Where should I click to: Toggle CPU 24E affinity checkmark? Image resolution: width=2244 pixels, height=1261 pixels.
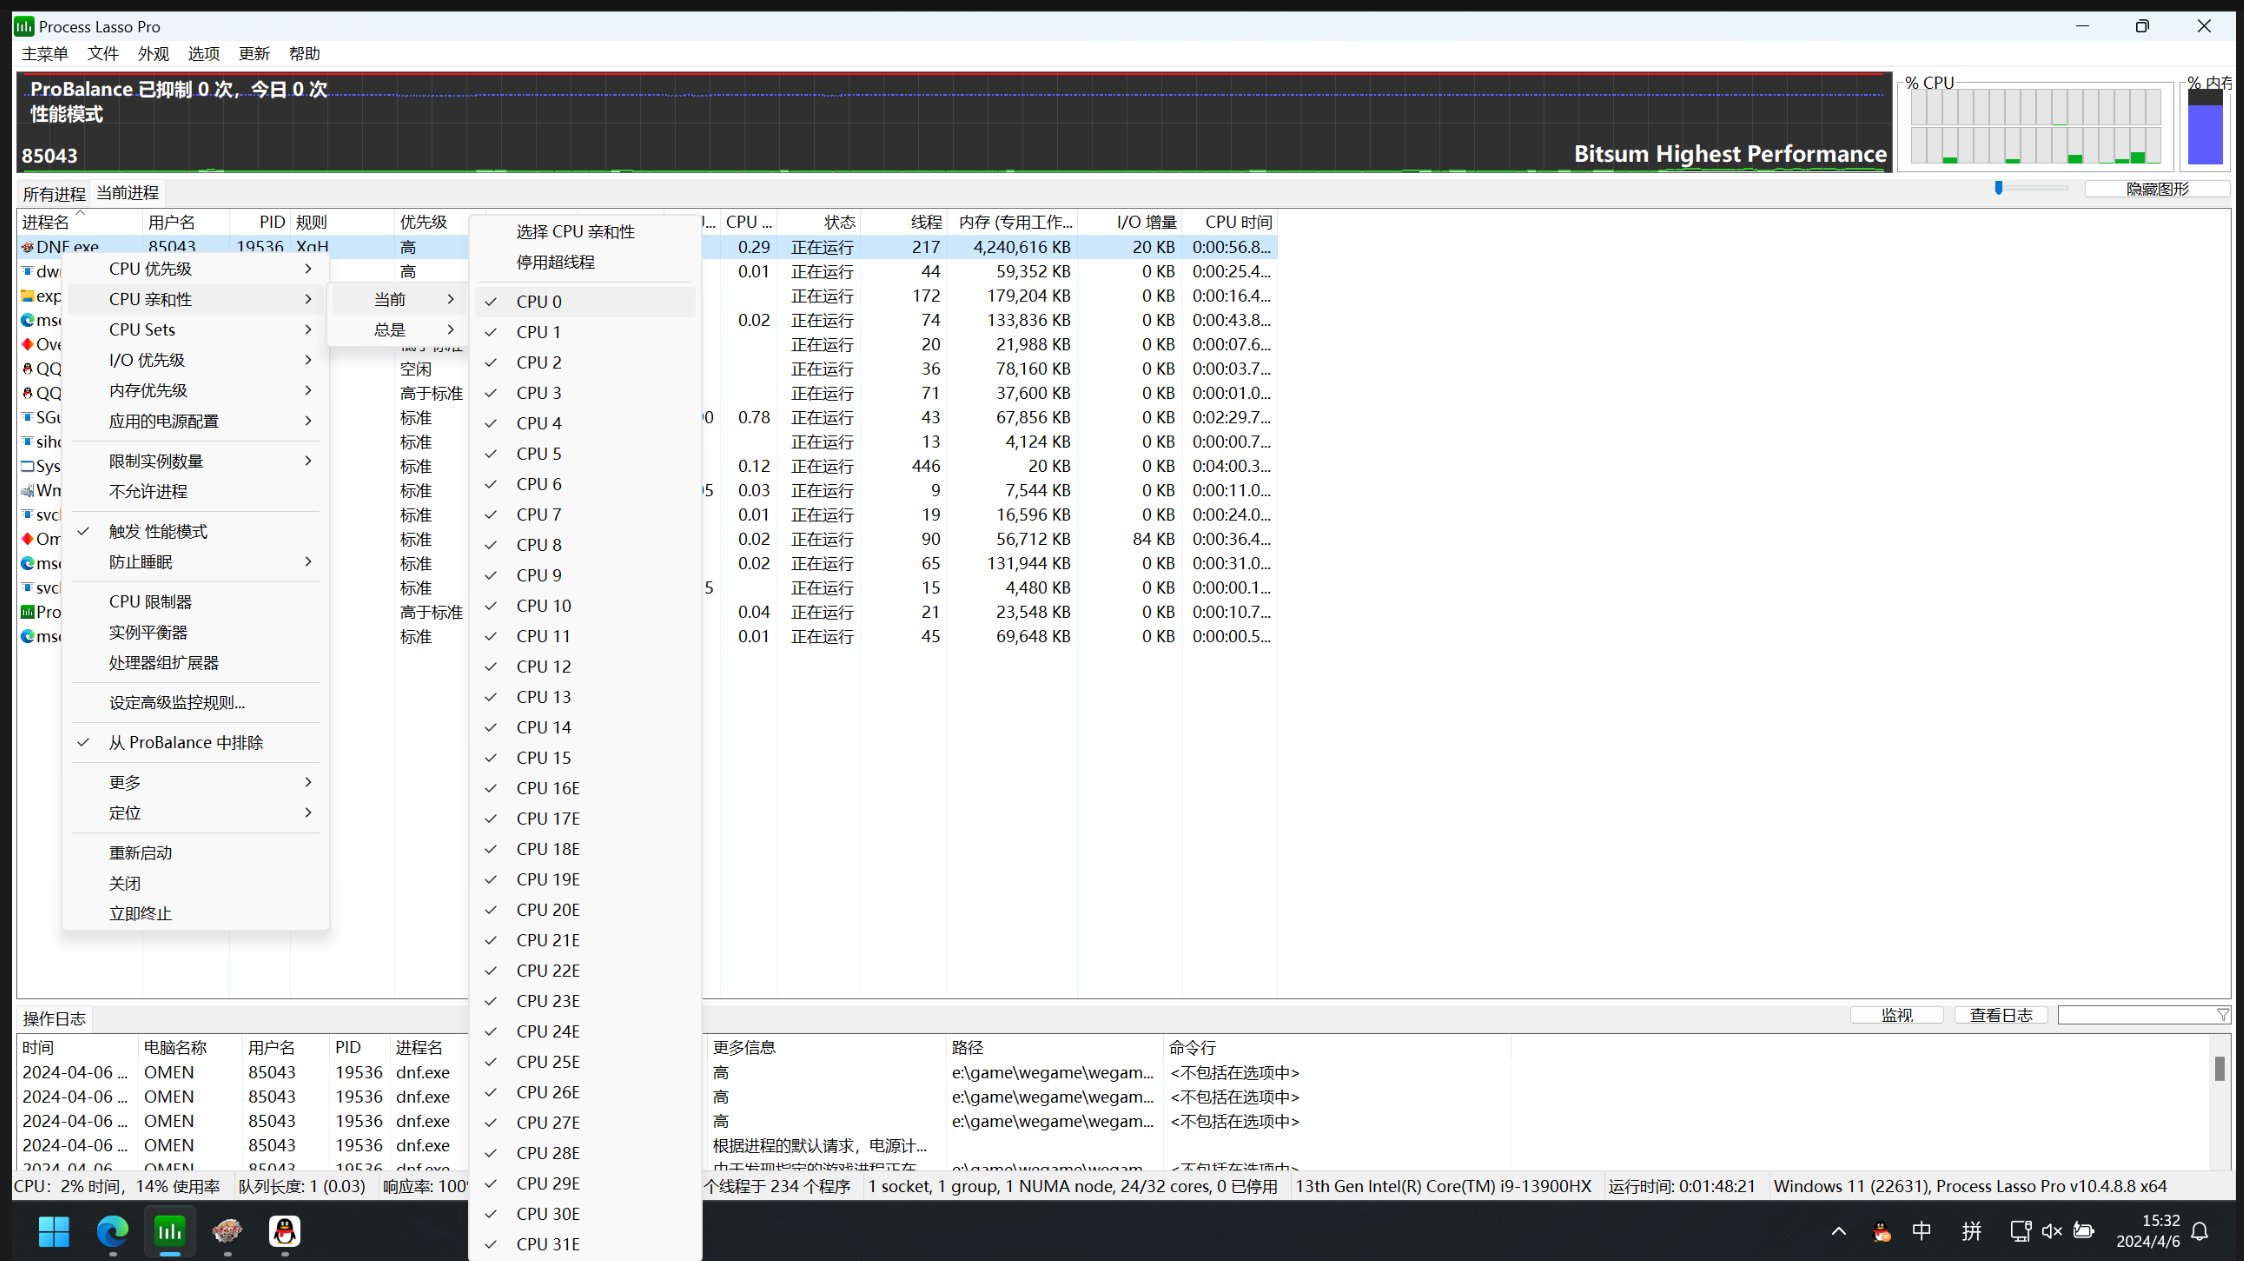click(x=585, y=1031)
